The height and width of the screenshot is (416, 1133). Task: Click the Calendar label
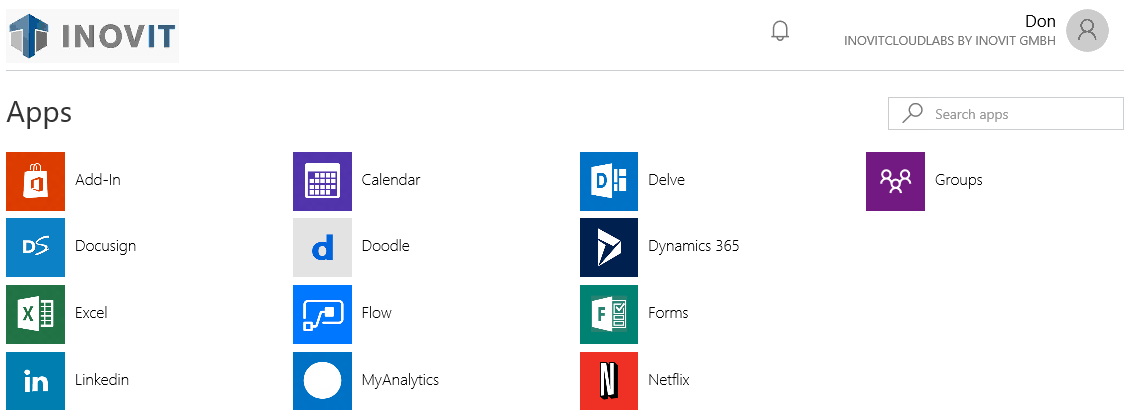point(391,181)
